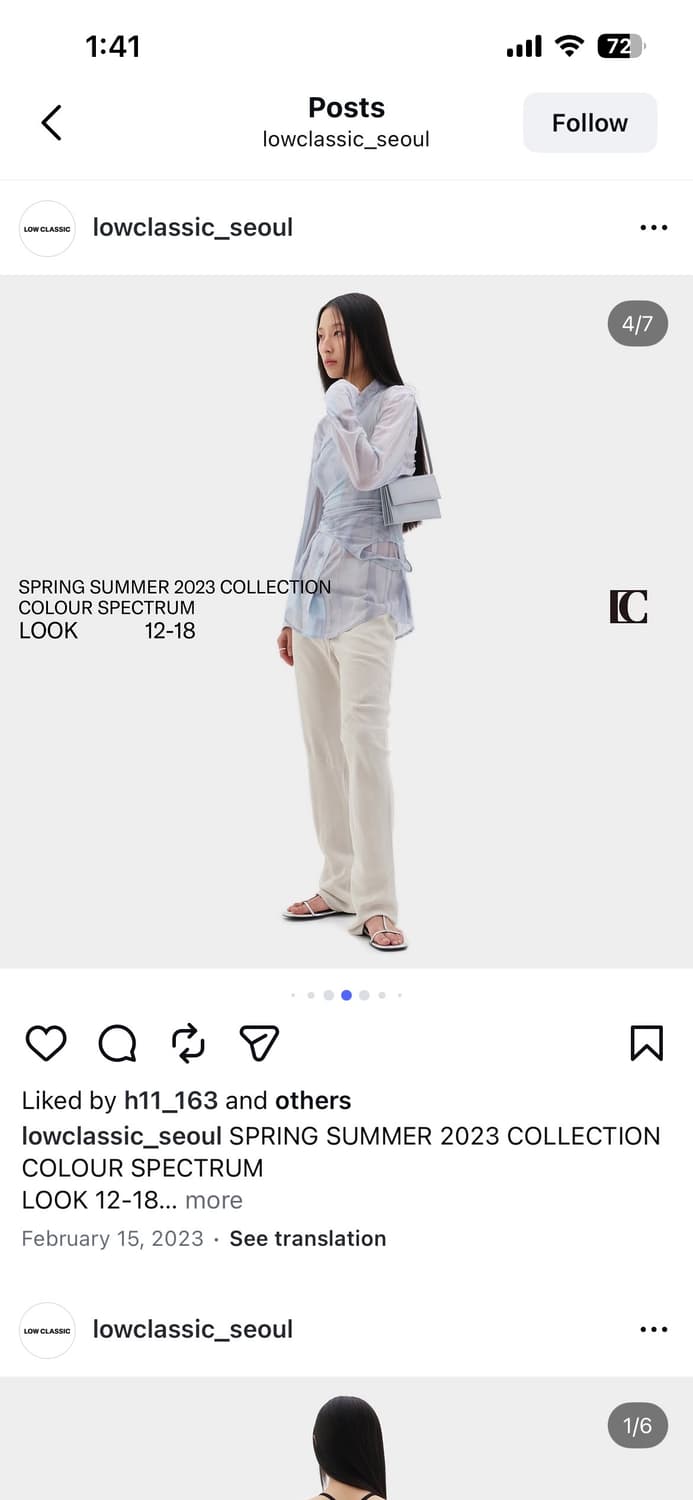This screenshot has width=693, height=1500.
Task: Open the three-dot menu on the first post
Action: point(653,228)
